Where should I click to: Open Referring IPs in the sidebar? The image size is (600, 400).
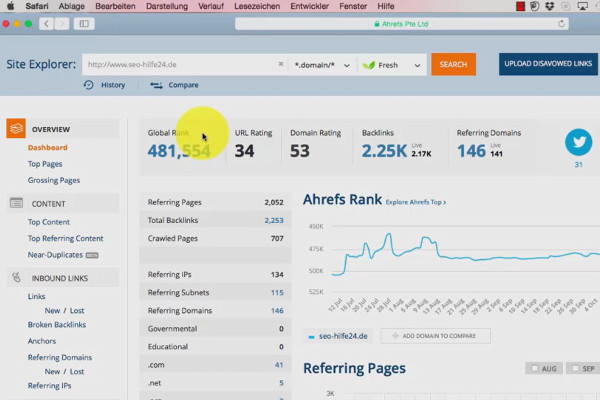tap(49, 385)
